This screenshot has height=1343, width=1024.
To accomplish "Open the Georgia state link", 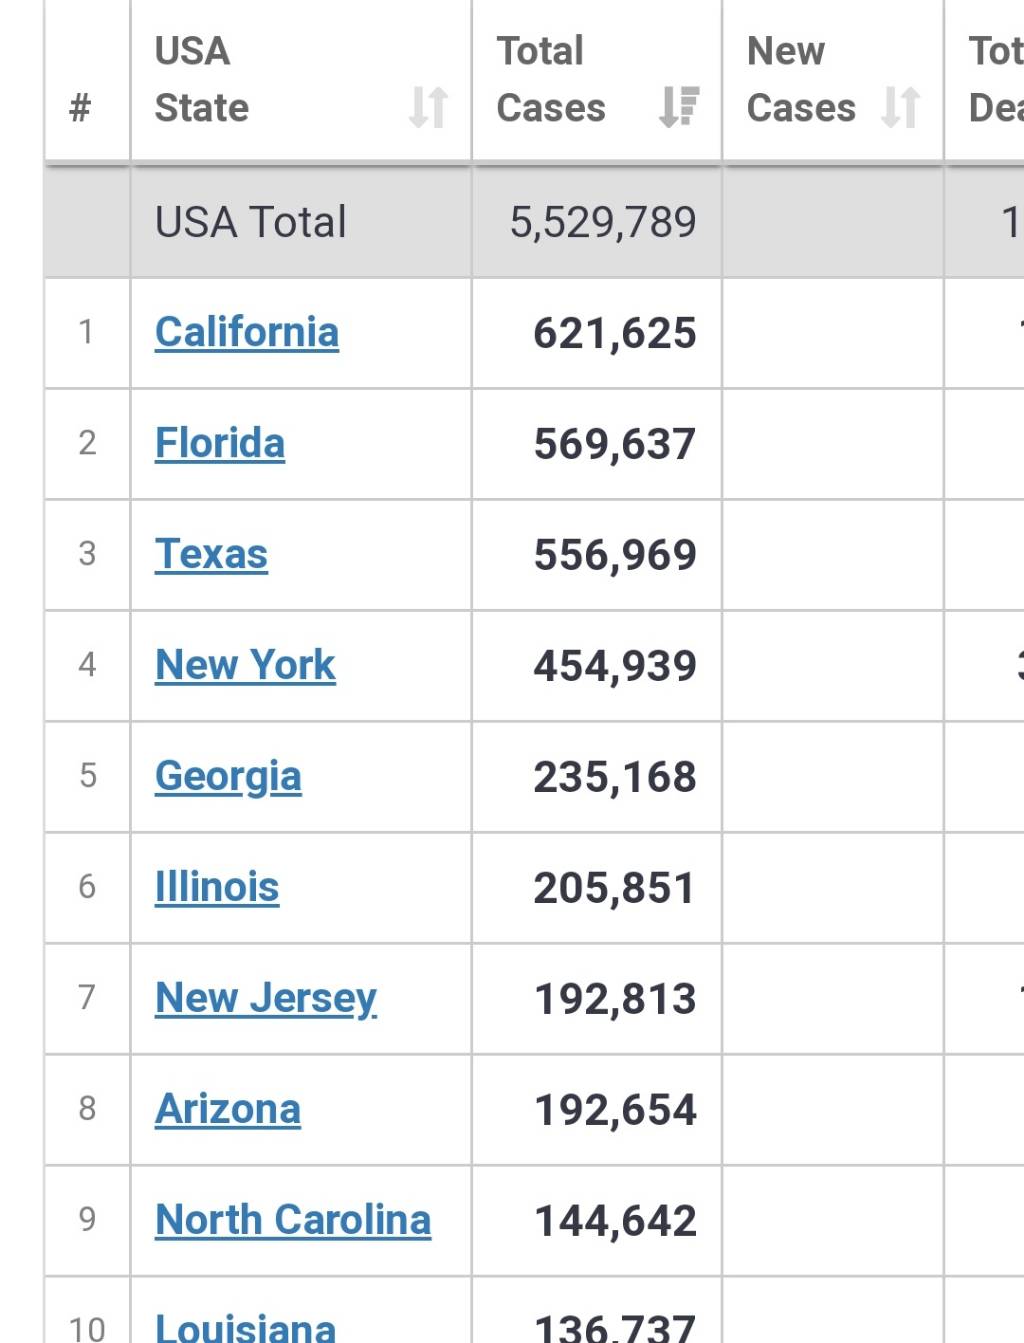I will point(228,776).
